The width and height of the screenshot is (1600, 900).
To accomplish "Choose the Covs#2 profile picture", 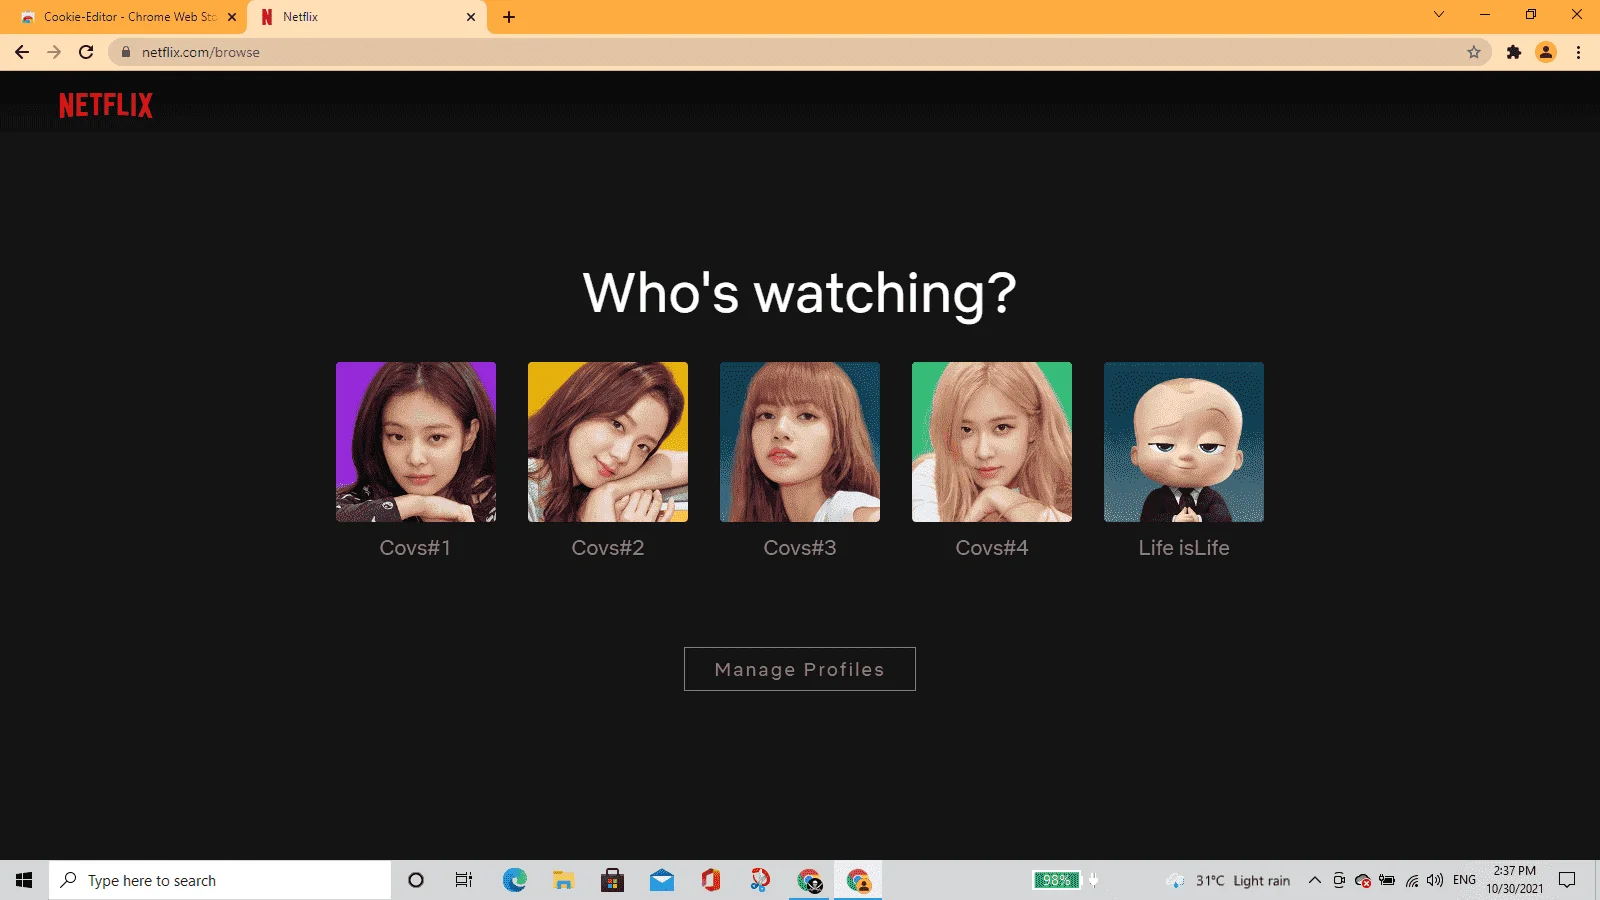I will (608, 442).
